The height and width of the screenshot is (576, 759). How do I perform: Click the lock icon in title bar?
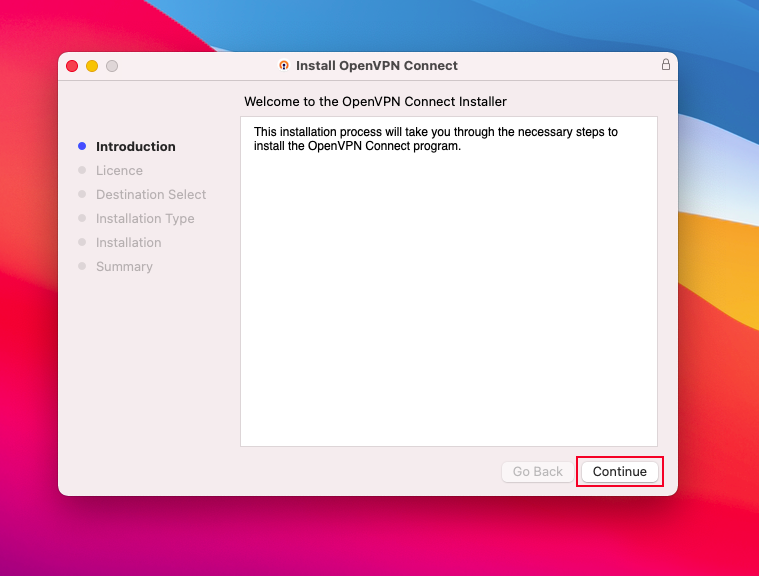click(x=666, y=64)
